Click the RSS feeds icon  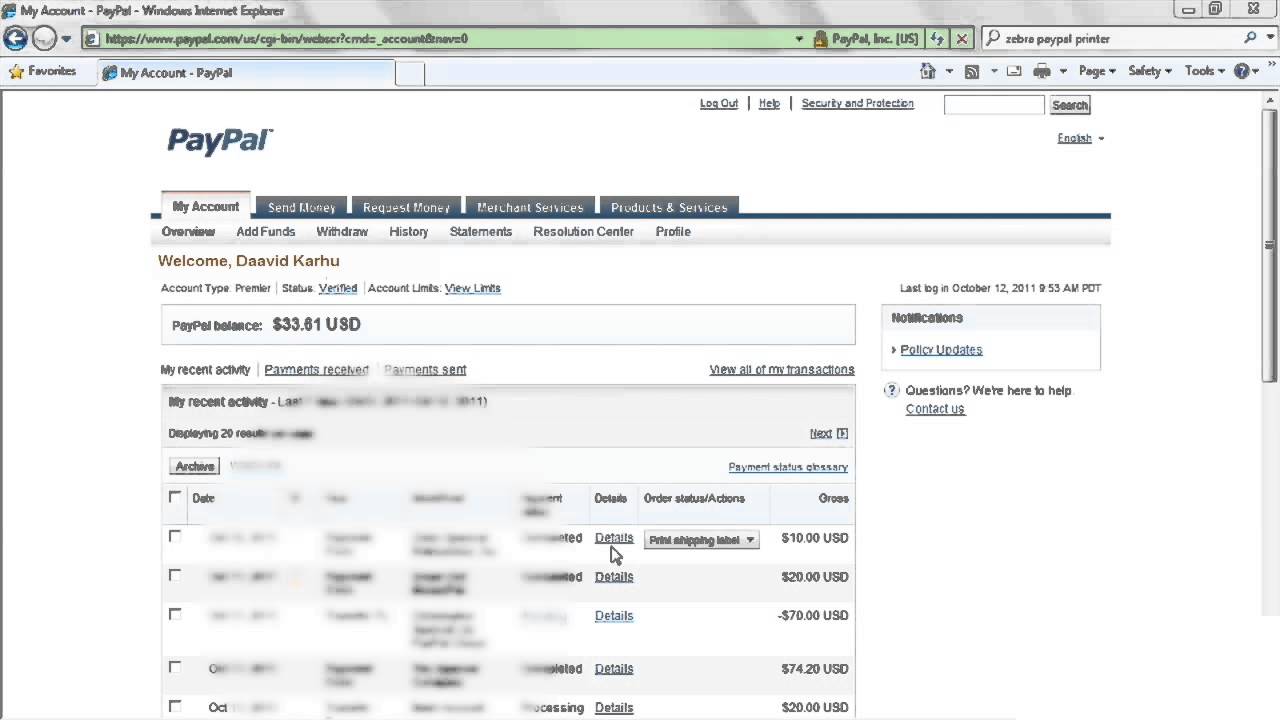pyautogui.click(x=971, y=71)
